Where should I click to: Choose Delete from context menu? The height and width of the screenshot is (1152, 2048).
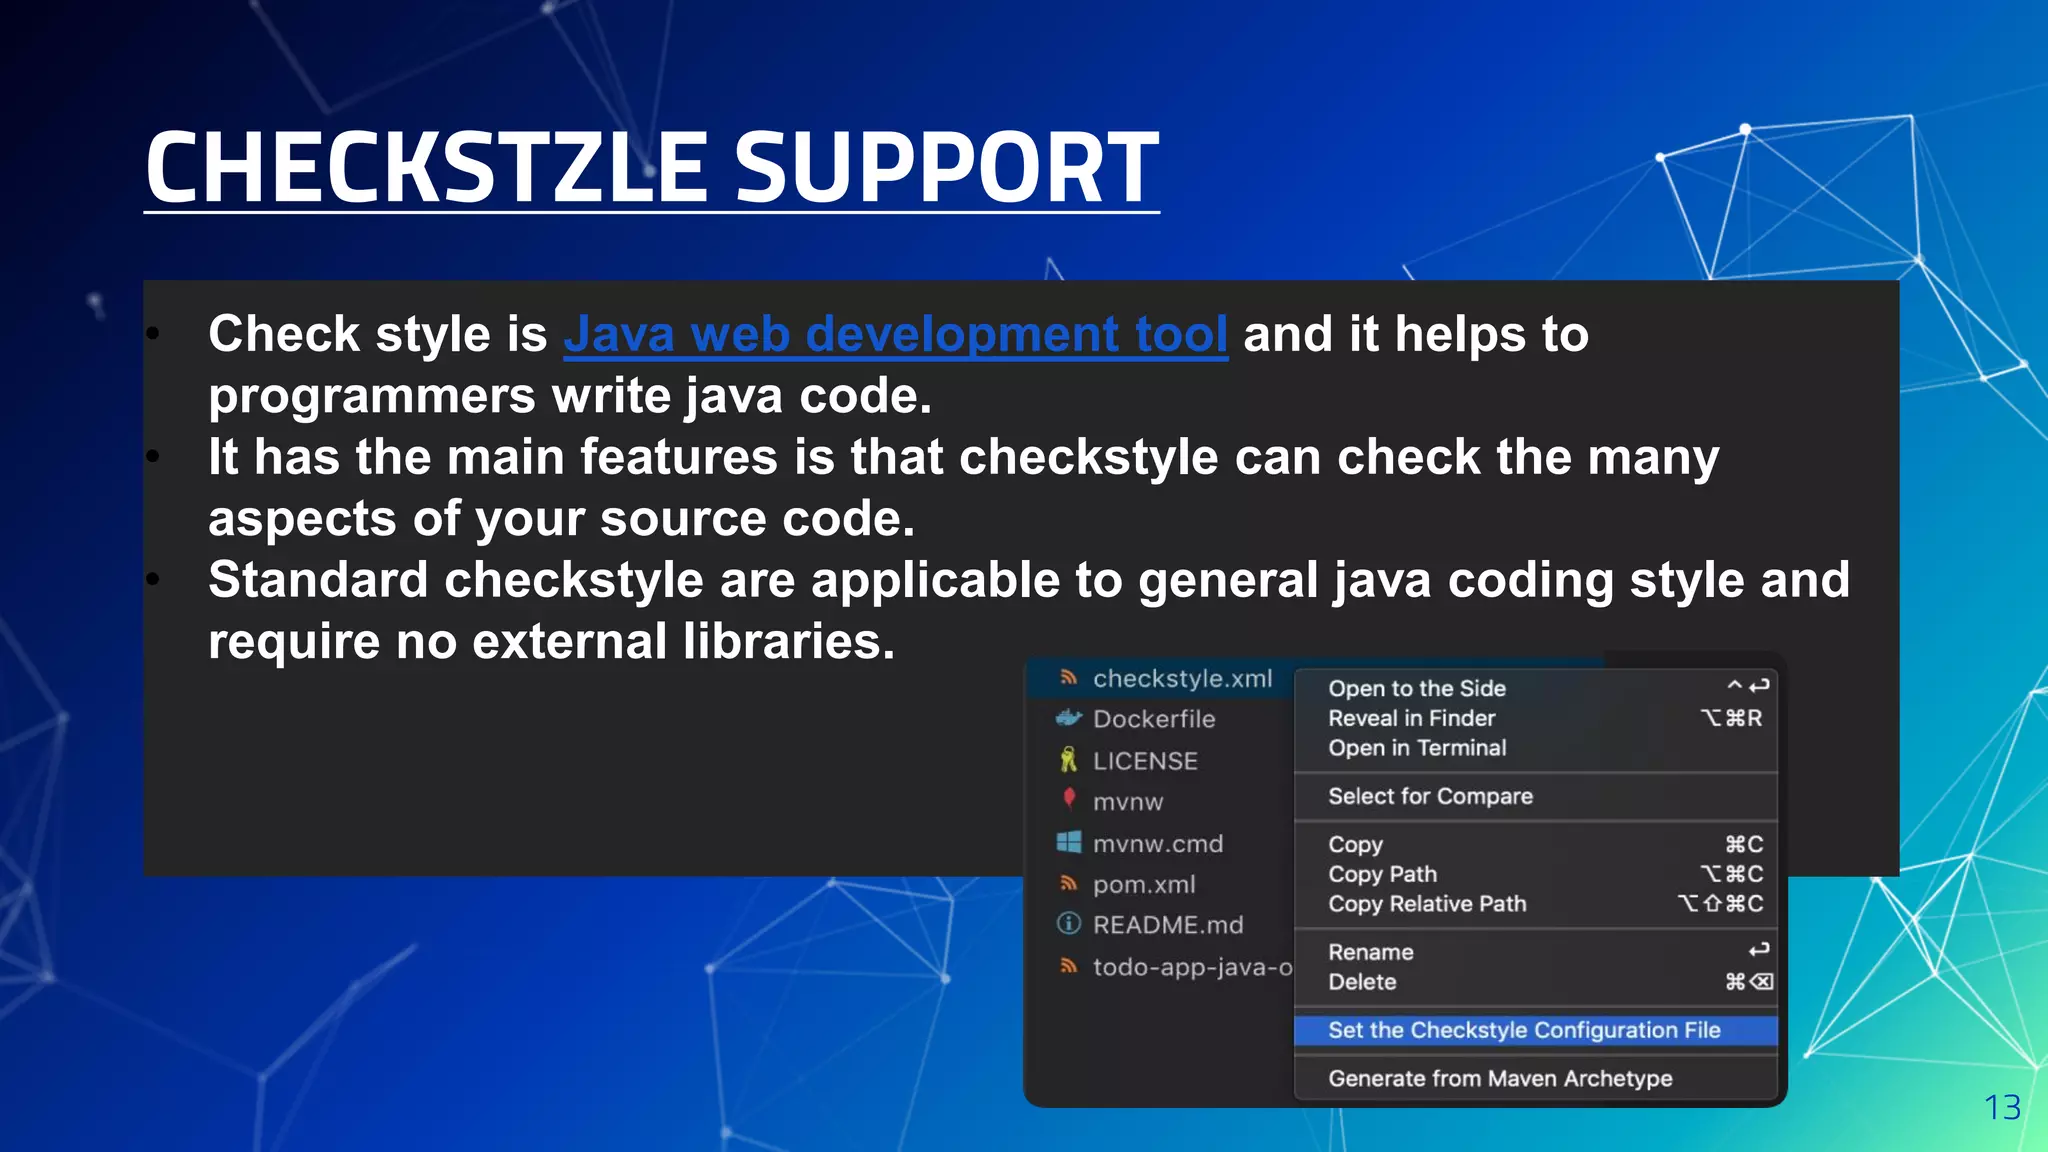pos(1535,982)
